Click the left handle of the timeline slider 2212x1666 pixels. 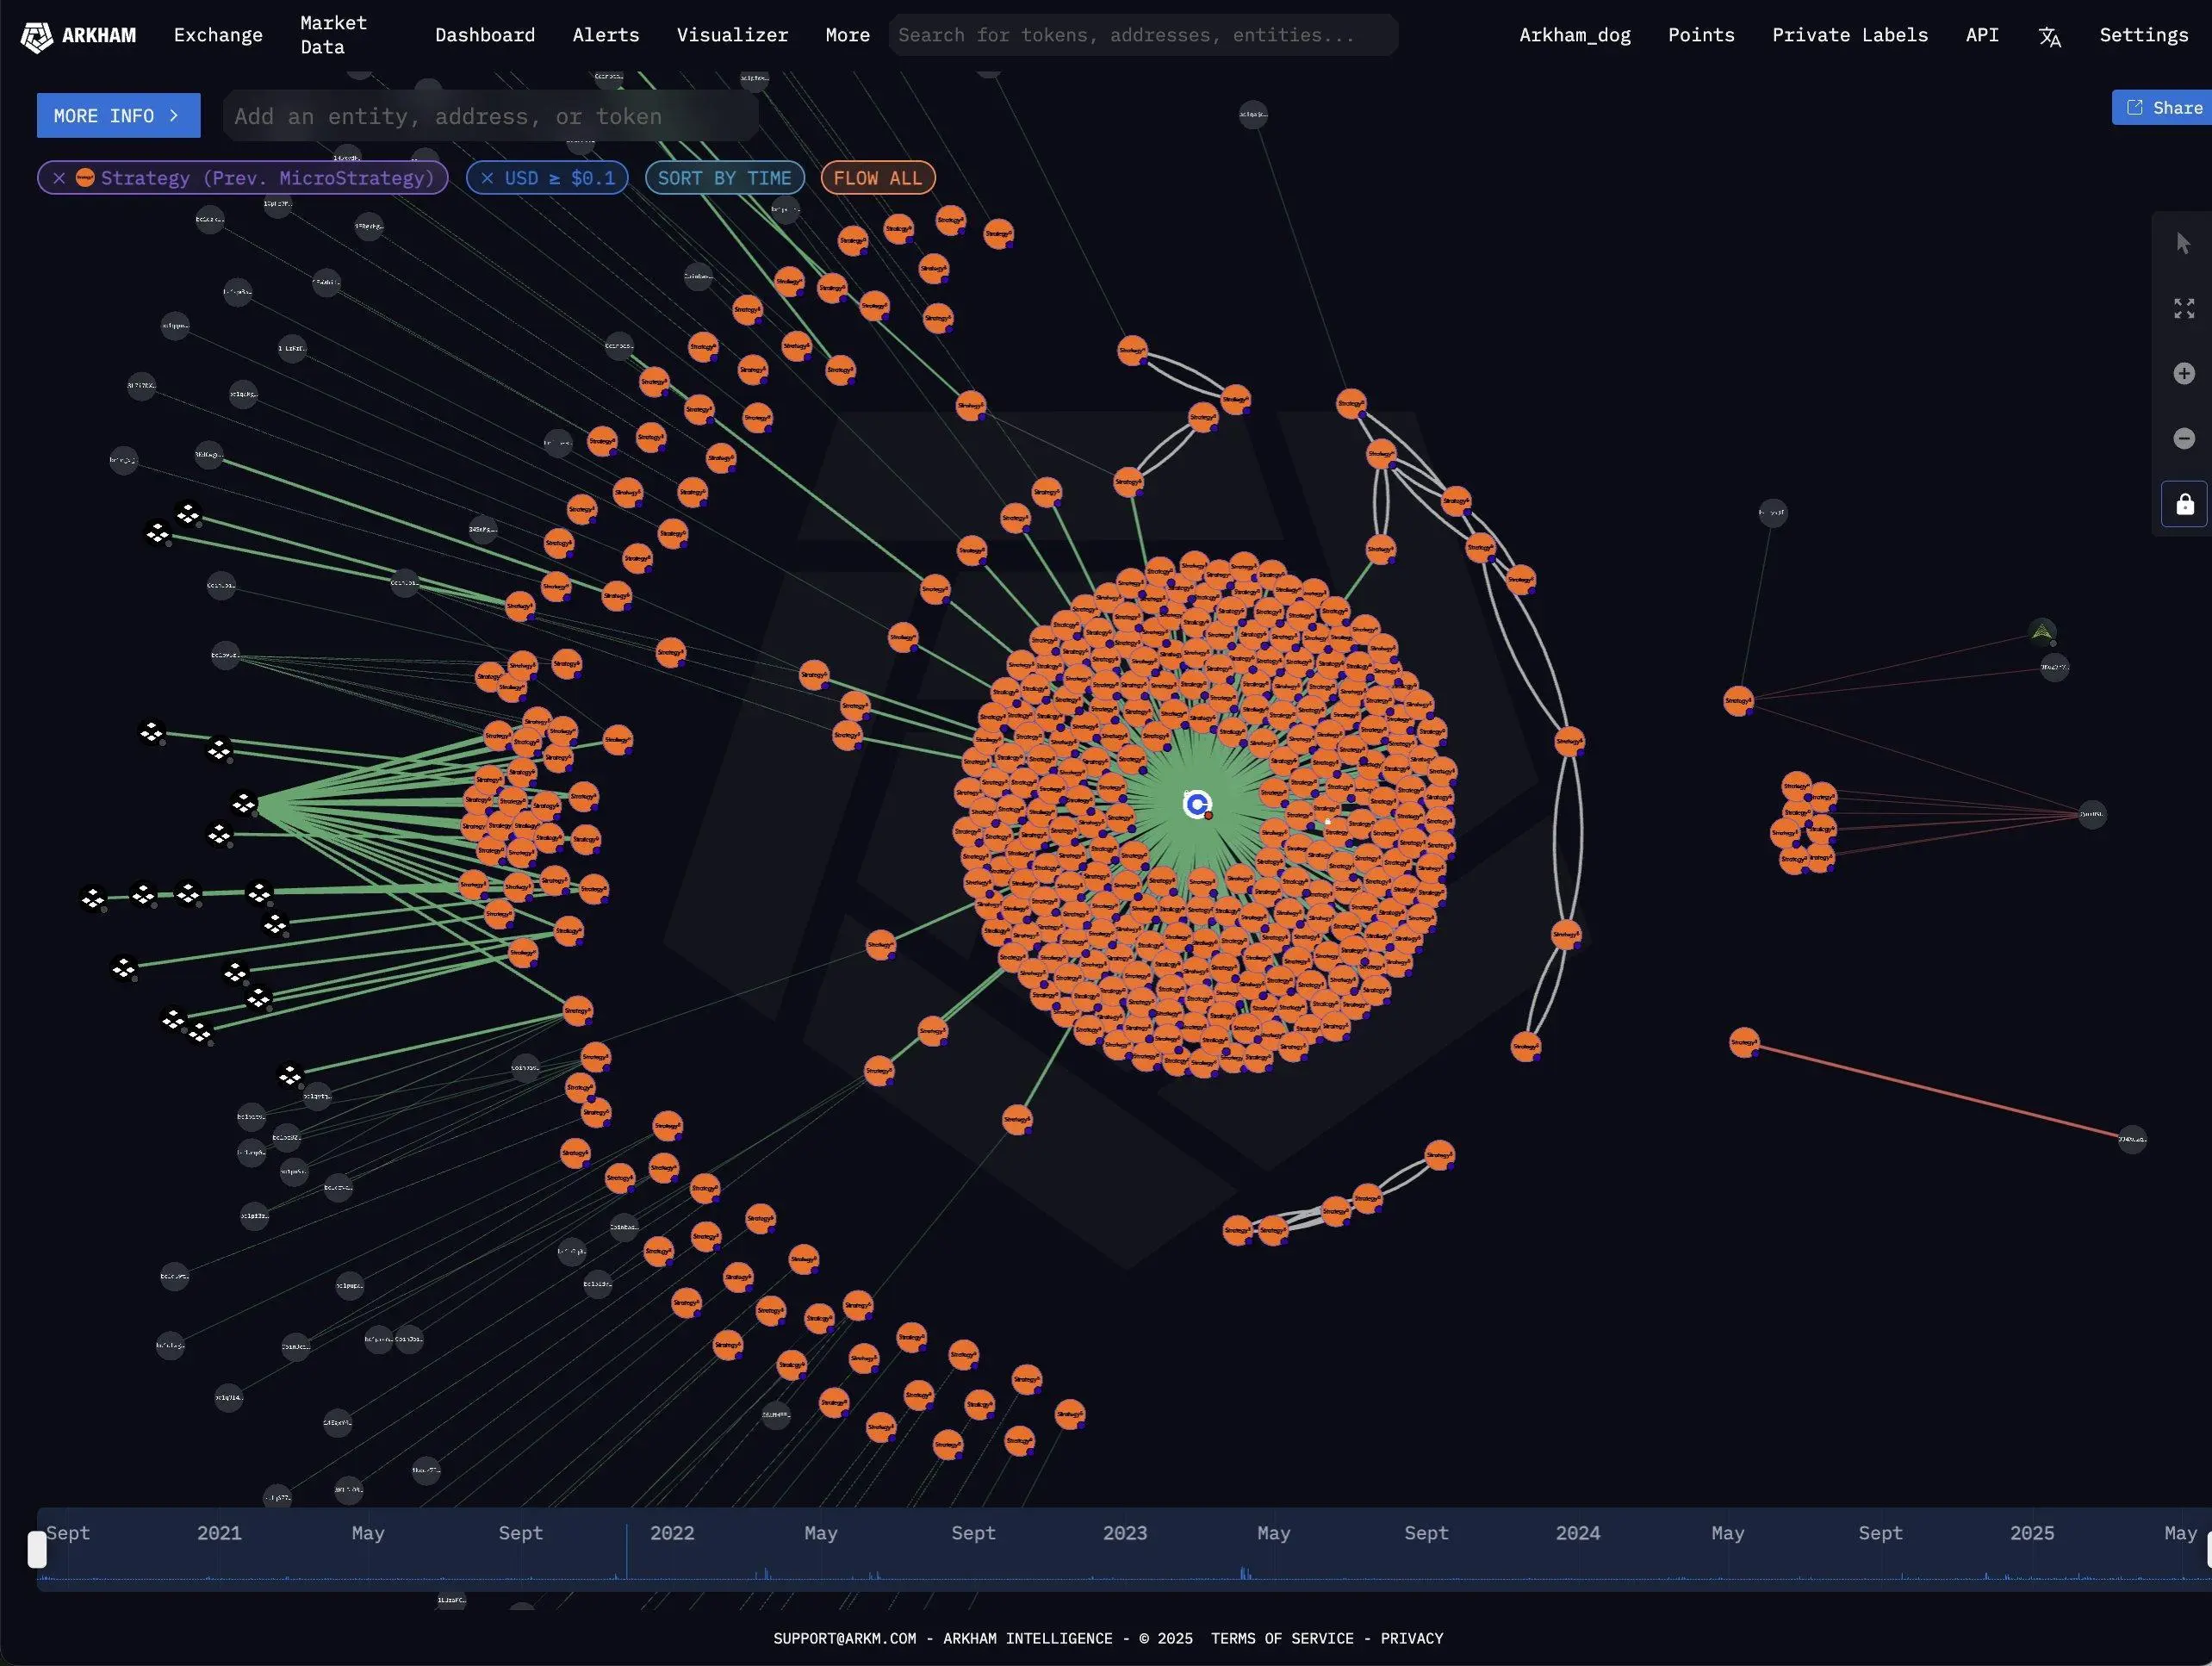coord(37,1549)
